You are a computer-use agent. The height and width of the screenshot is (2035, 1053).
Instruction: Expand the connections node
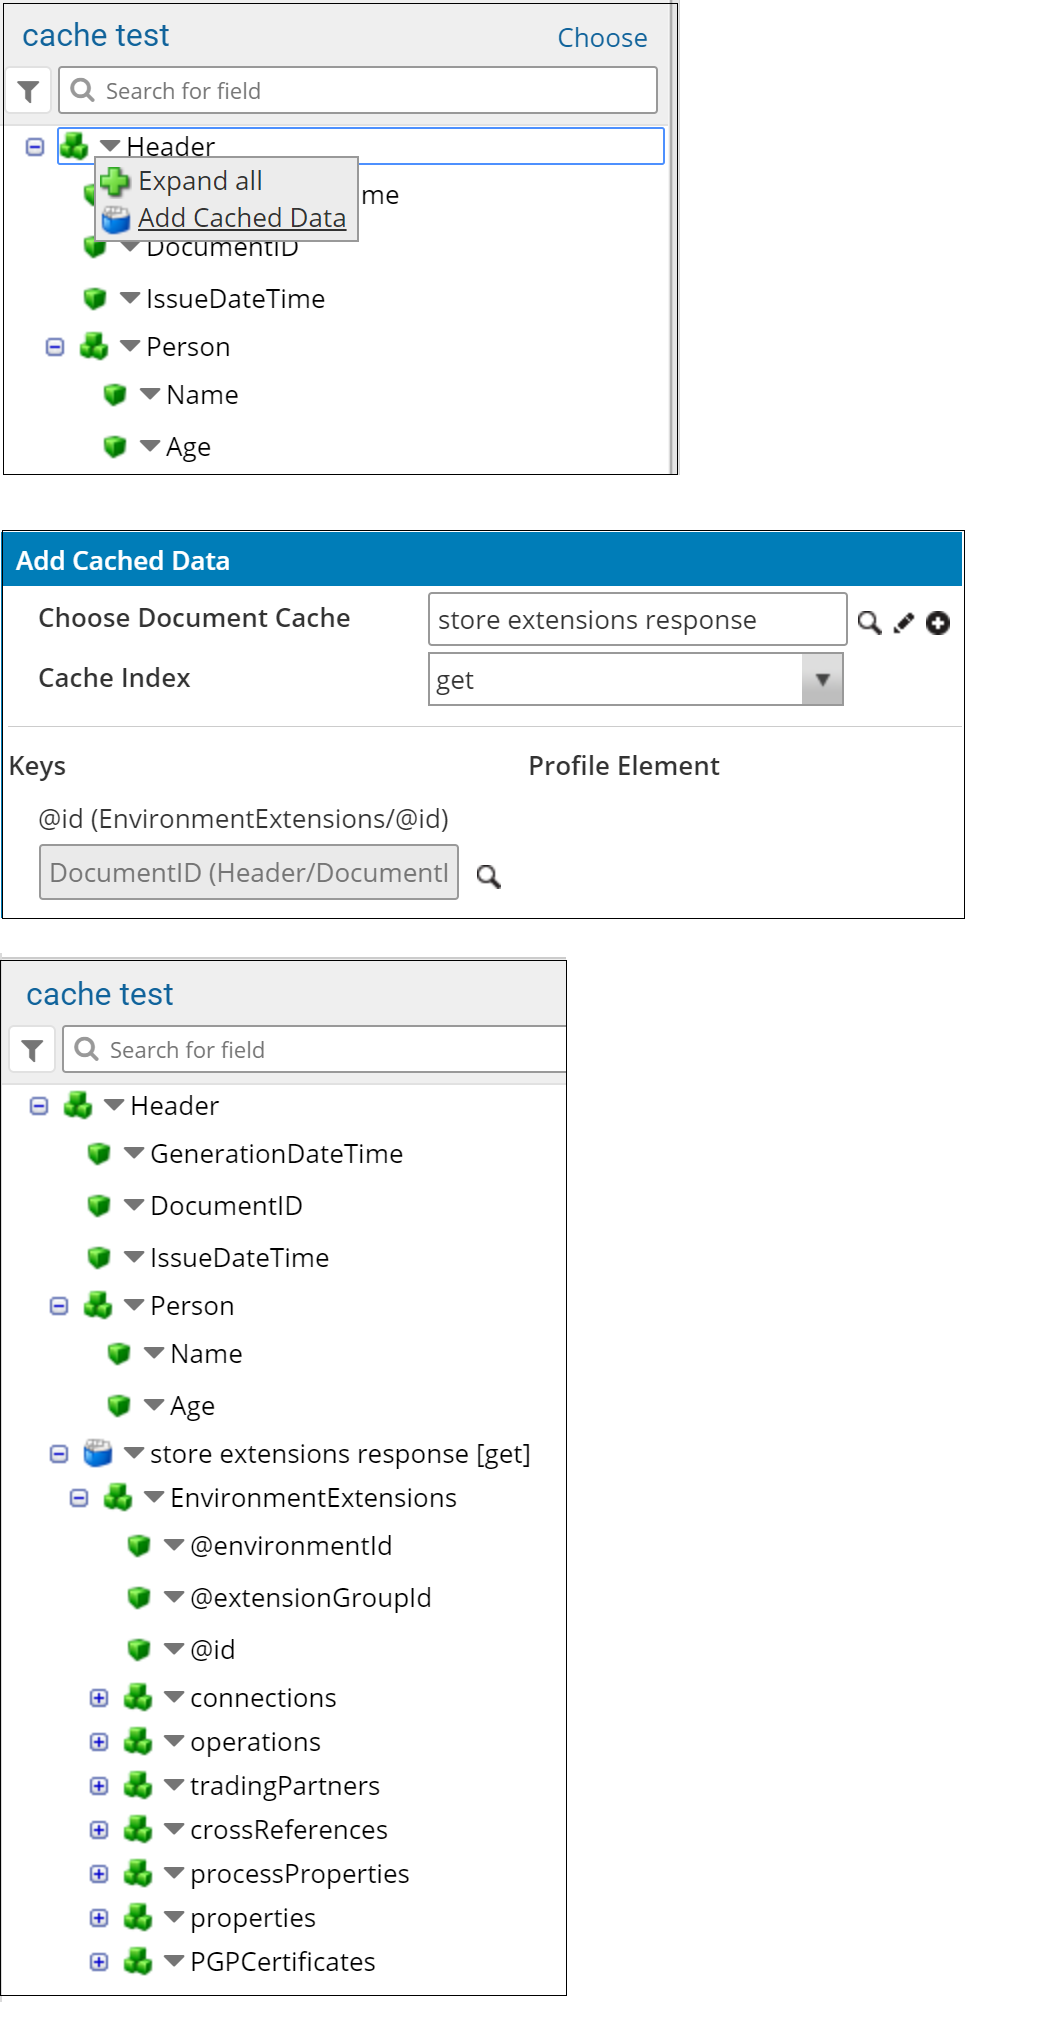pyautogui.click(x=99, y=1697)
